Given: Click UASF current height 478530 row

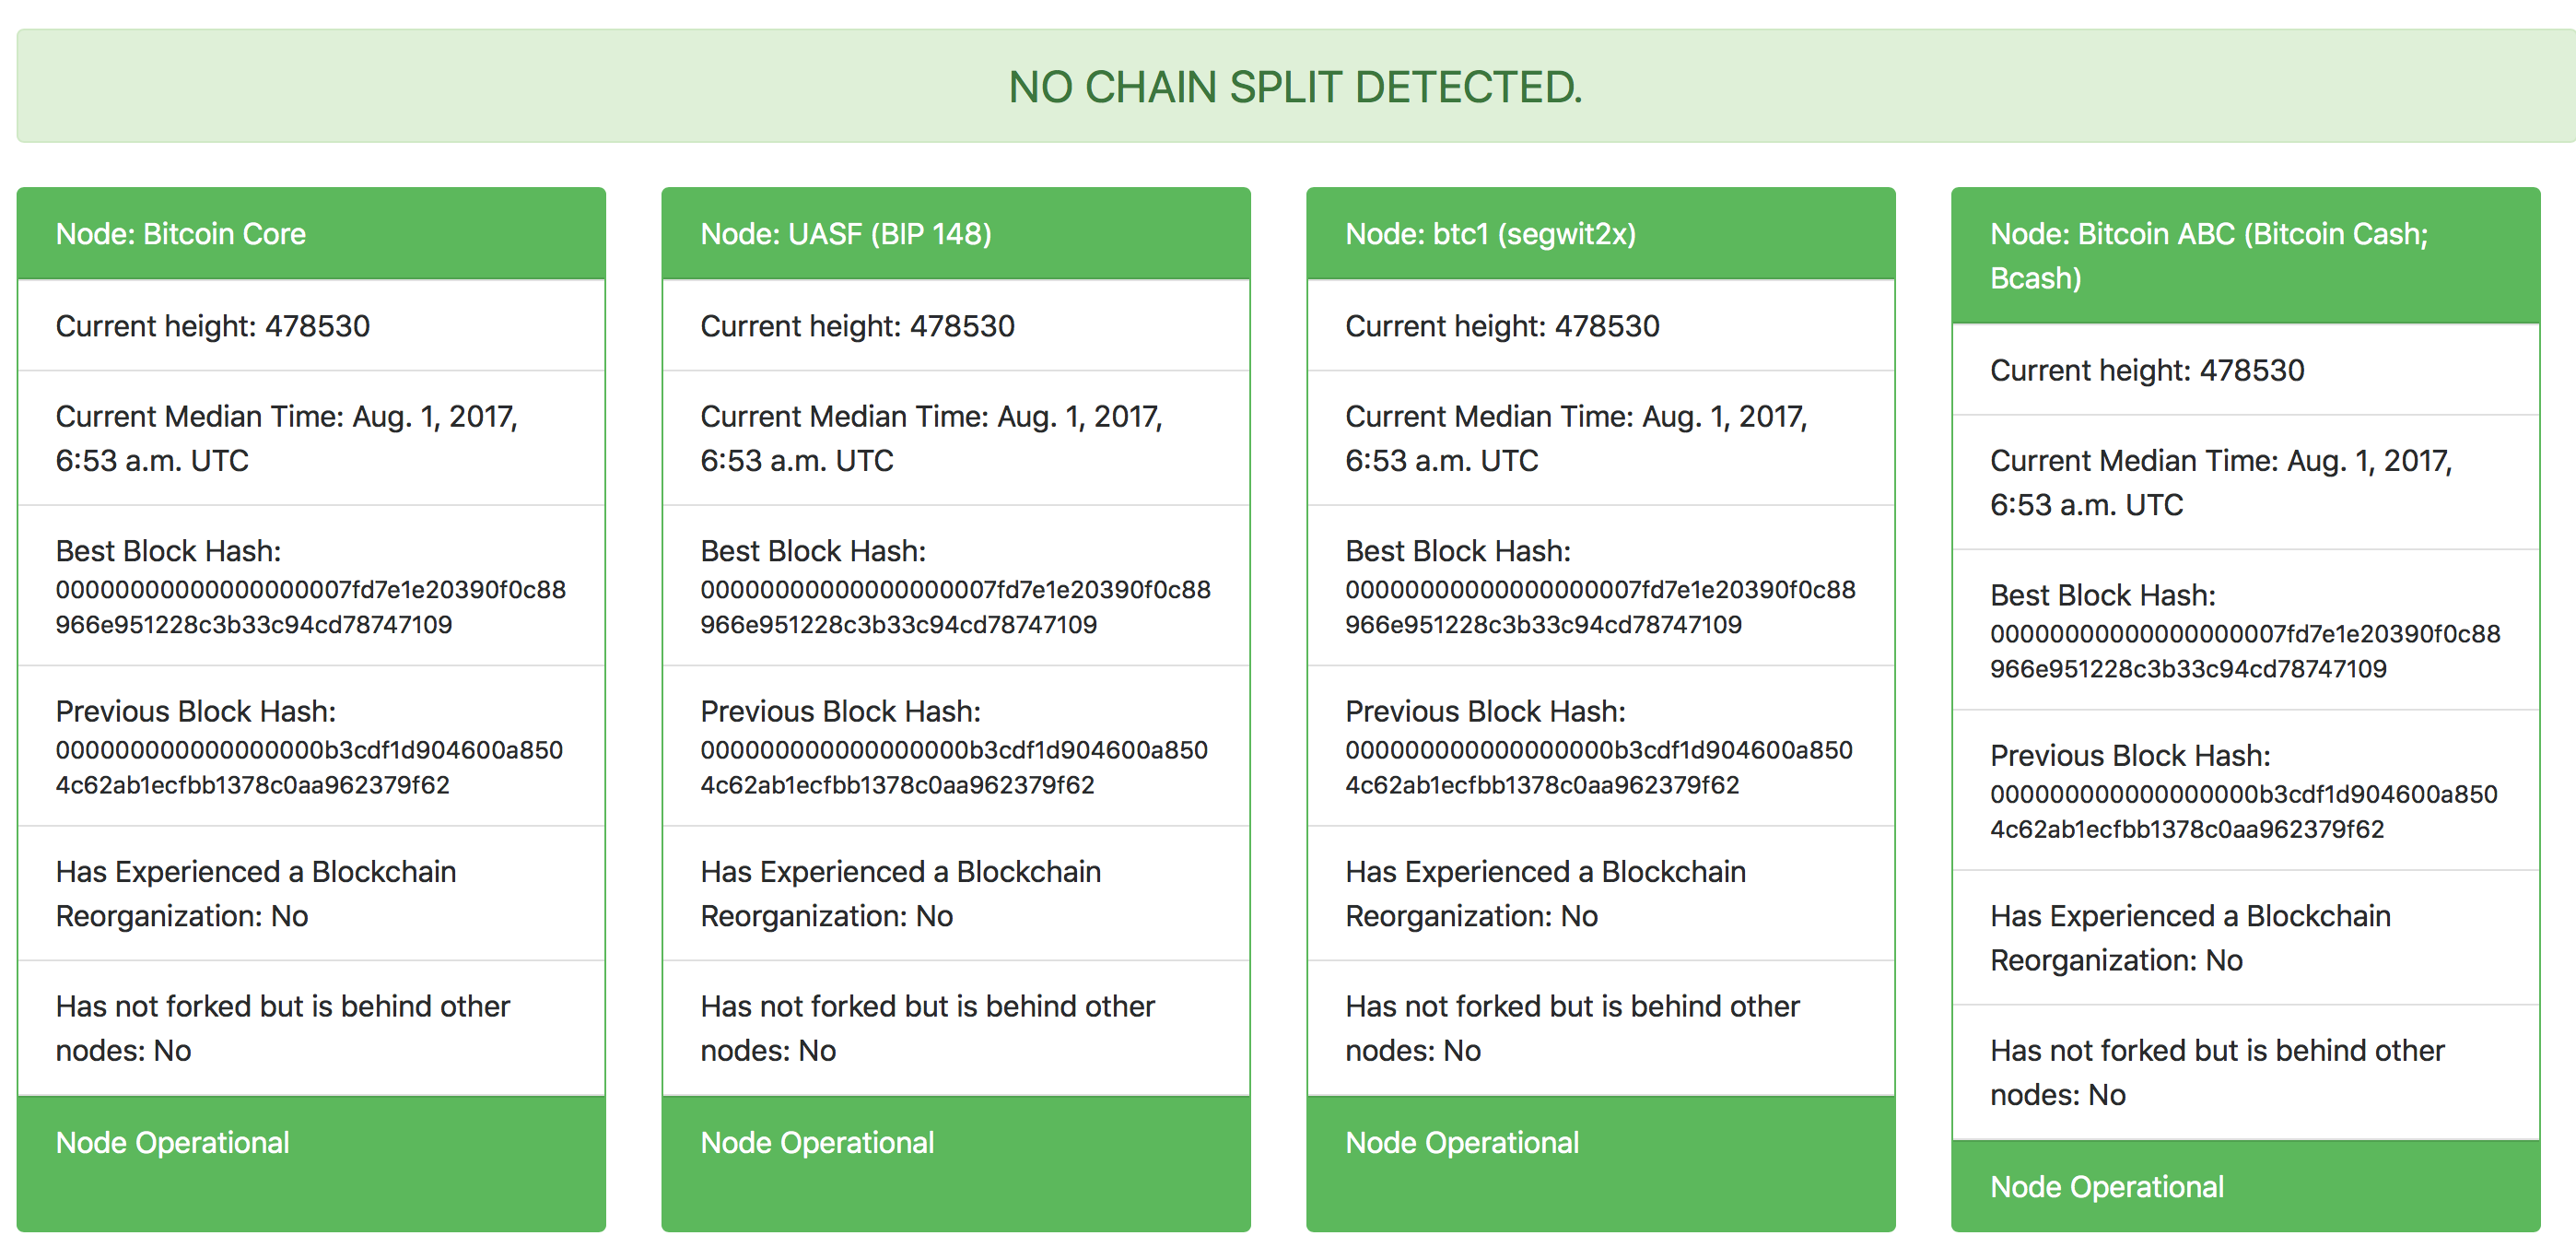Looking at the screenshot, I should point(956,325).
